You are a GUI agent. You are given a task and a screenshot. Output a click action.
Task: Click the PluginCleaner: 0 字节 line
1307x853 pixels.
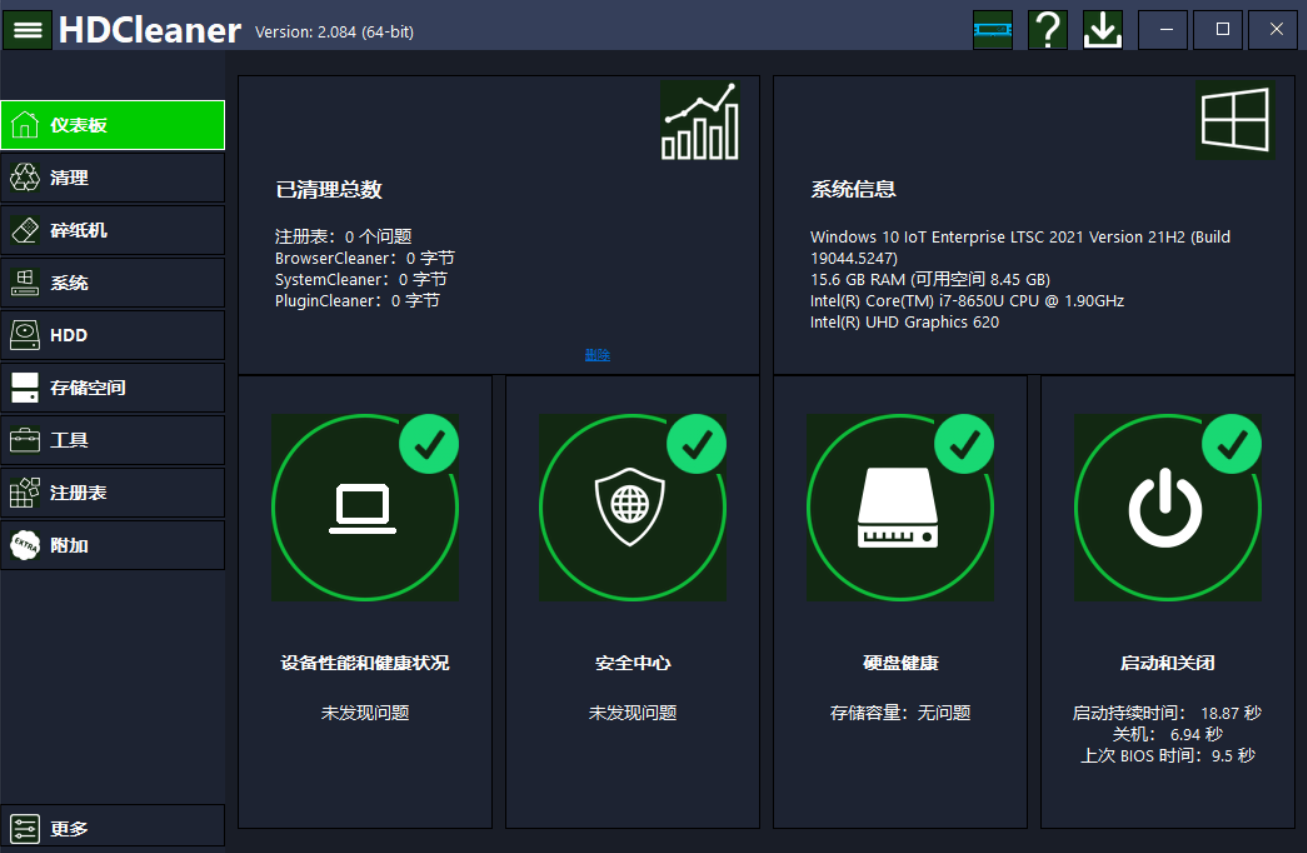tap(357, 301)
